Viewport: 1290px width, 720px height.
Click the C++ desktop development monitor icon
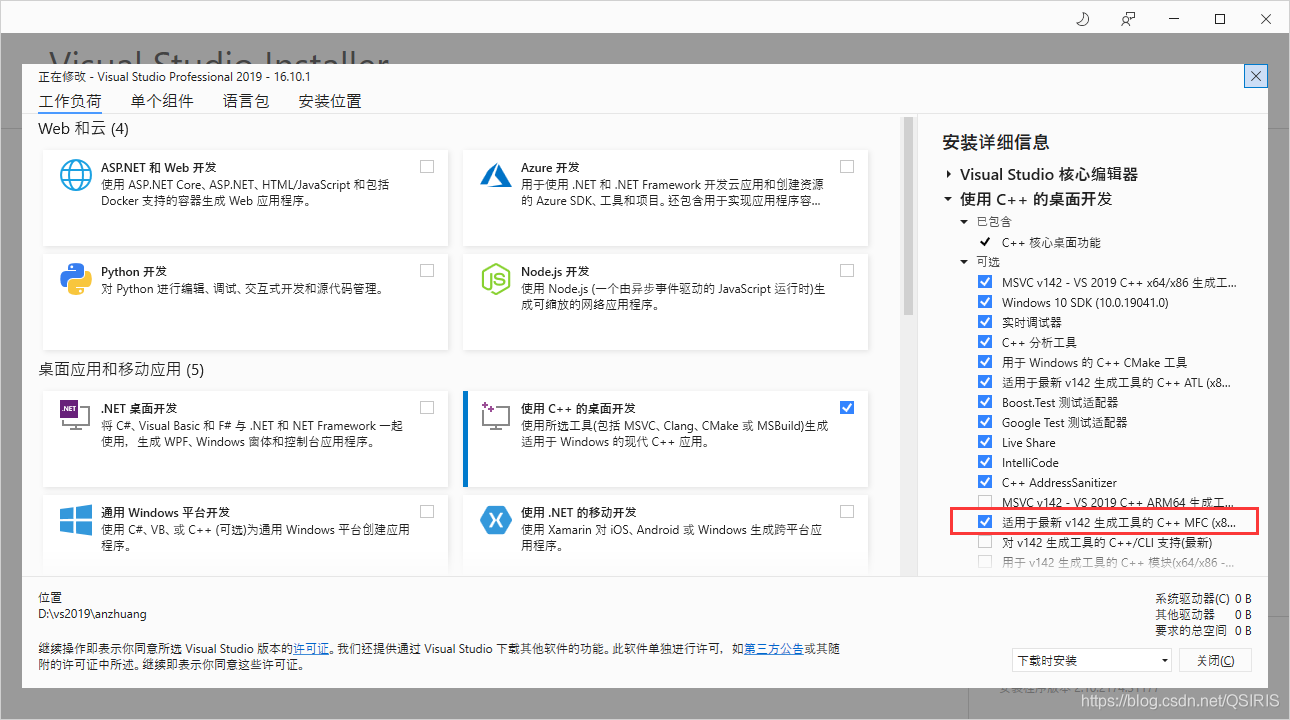[x=496, y=415]
